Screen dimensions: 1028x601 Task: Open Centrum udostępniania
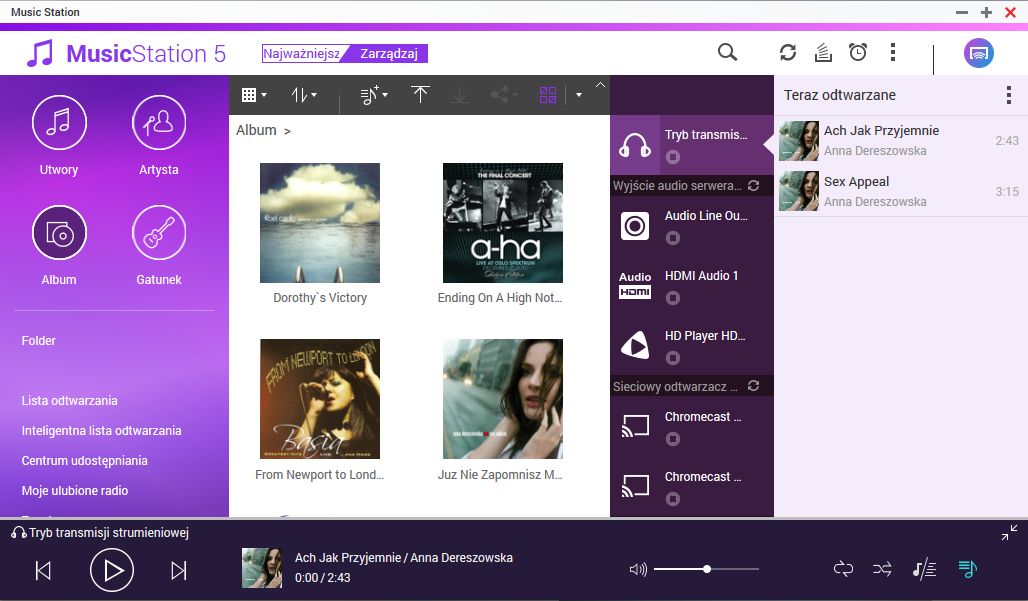point(85,461)
